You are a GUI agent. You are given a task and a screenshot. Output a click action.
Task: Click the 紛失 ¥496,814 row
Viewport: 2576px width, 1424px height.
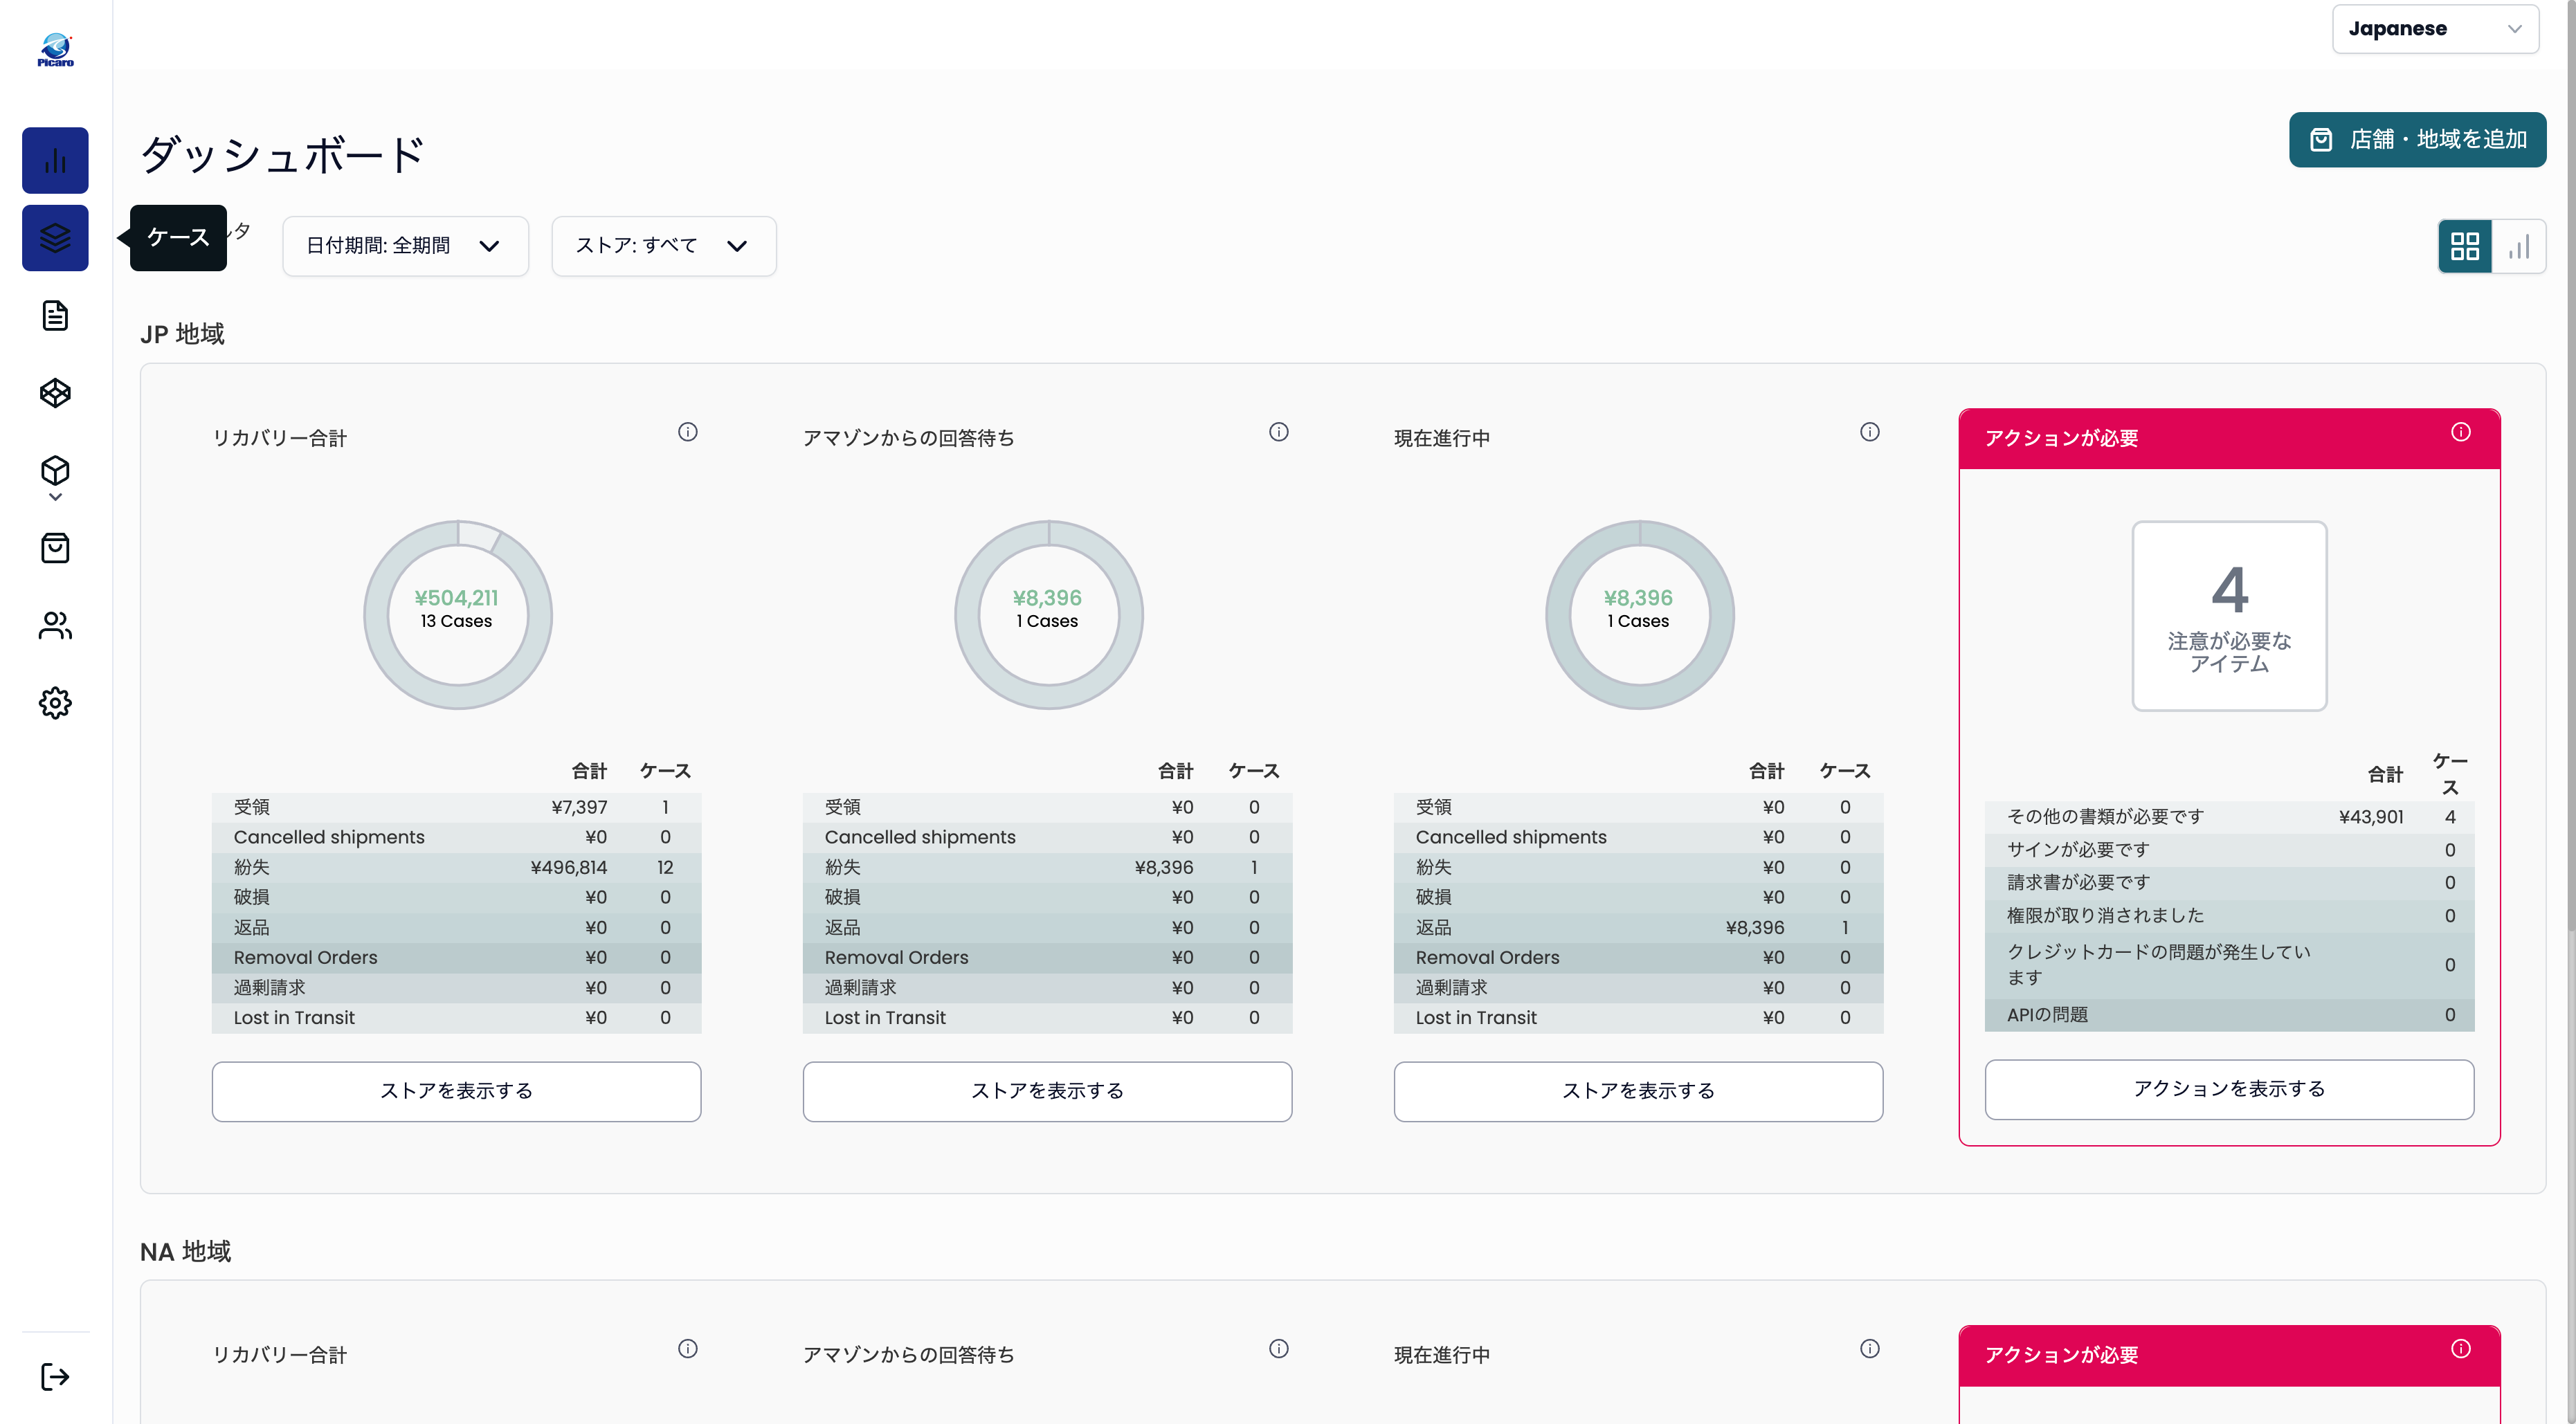(456, 867)
